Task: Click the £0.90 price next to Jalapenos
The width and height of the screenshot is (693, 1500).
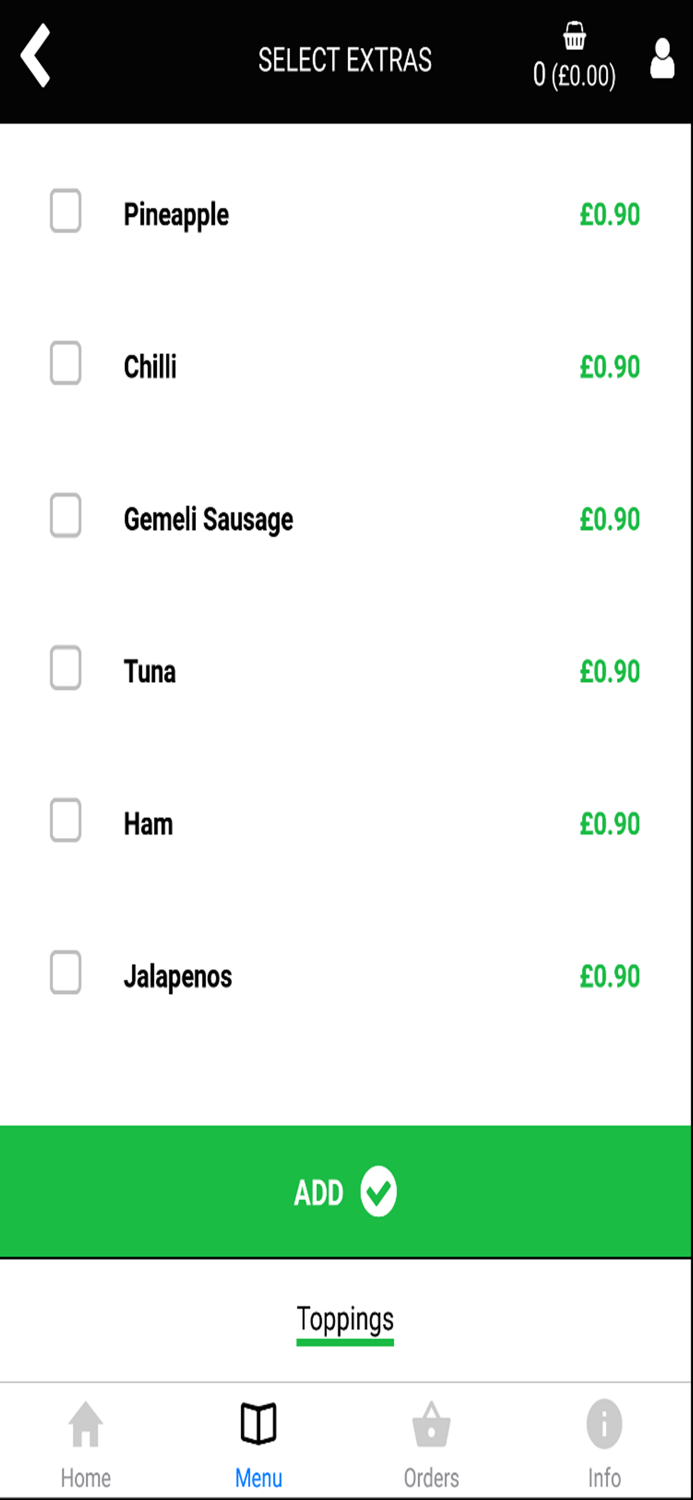Action: coord(610,976)
